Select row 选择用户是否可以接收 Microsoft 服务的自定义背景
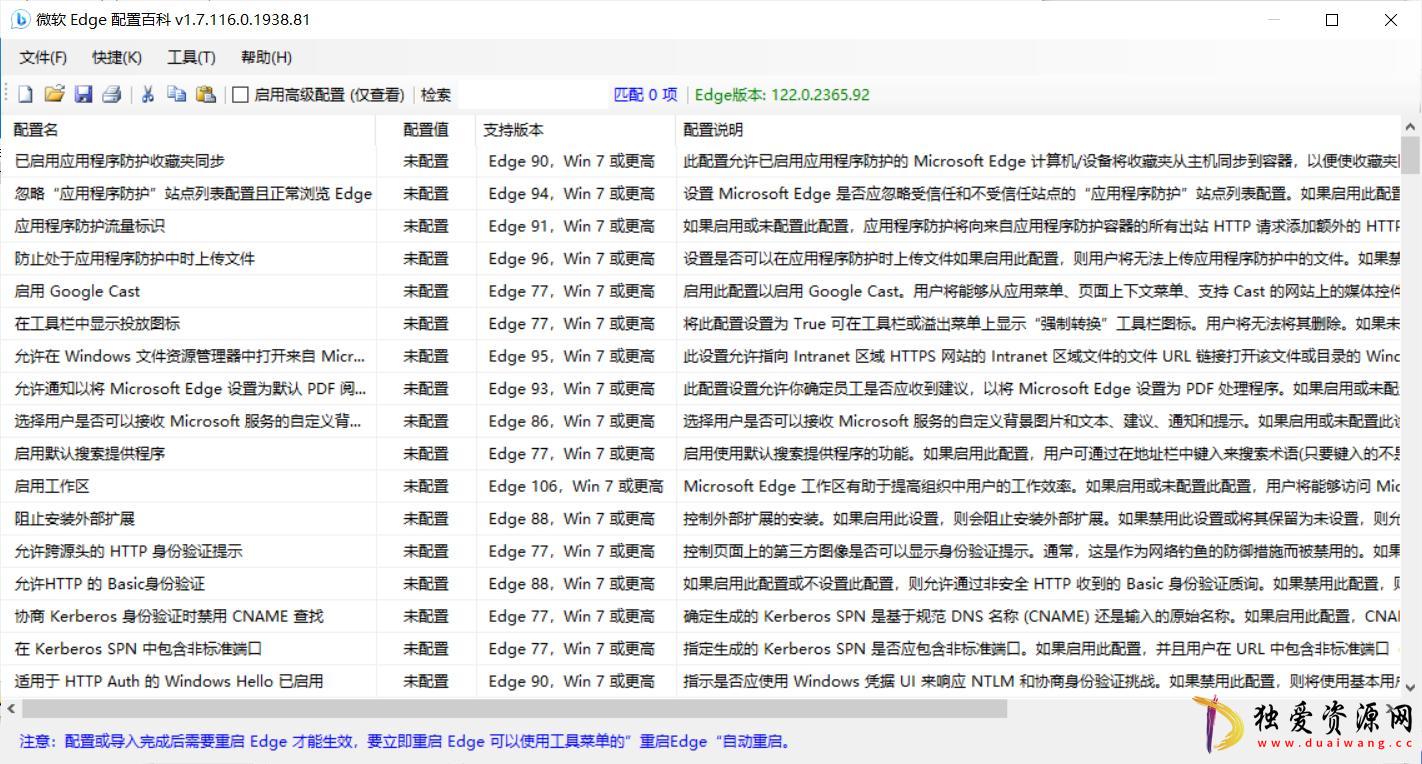 (x=702, y=421)
